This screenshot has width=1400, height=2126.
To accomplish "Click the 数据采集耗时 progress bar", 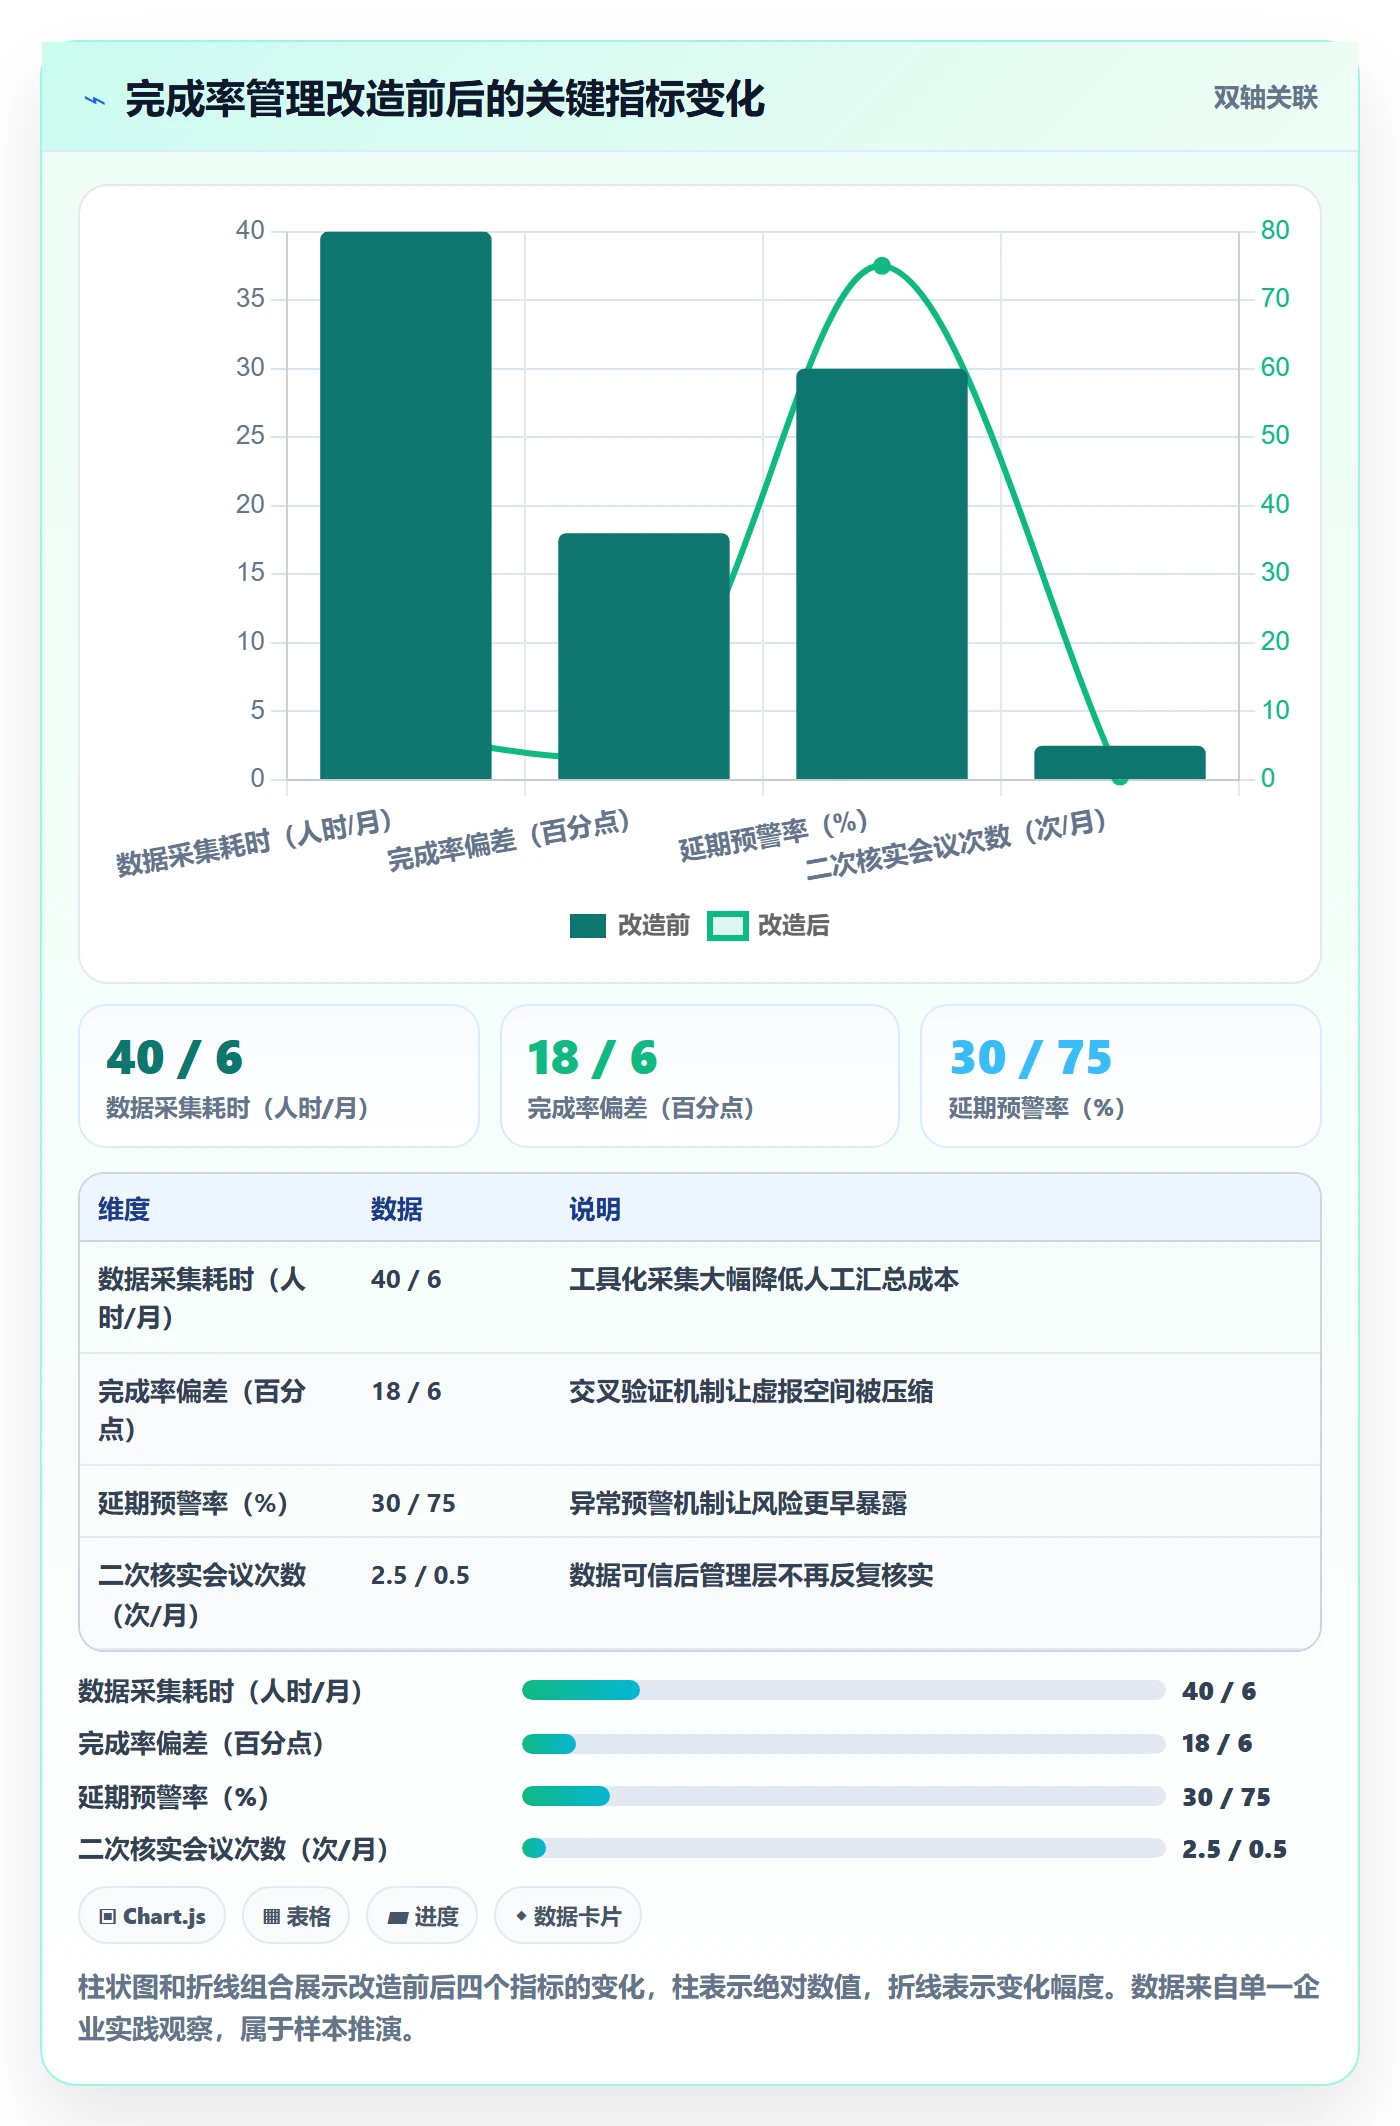I will 843,1690.
